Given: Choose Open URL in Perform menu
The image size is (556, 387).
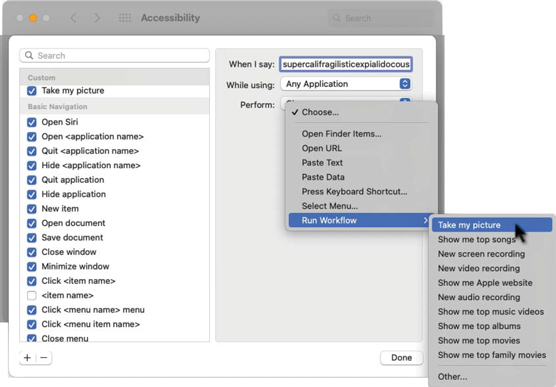Looking at the screenshot, I should coord(361,148).
